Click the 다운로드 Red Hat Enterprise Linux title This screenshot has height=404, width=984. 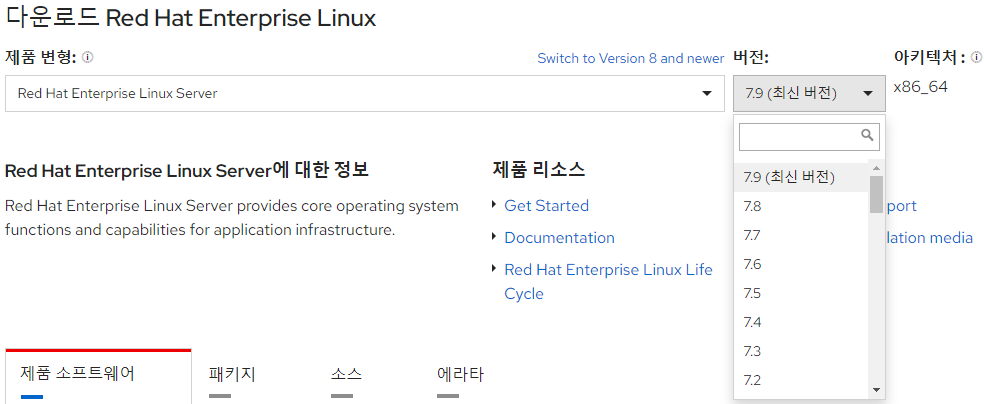pyautogui.click(x=190, y=17)
